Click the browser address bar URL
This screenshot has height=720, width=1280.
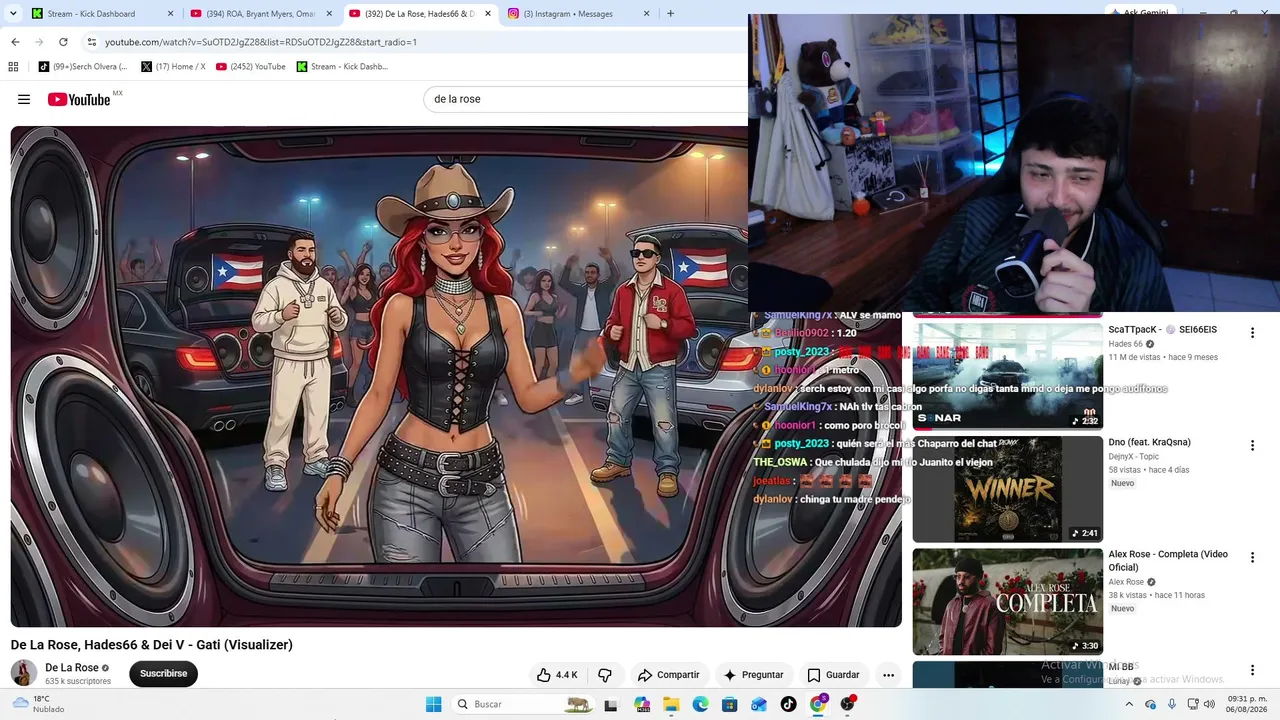tap(261, 42)
